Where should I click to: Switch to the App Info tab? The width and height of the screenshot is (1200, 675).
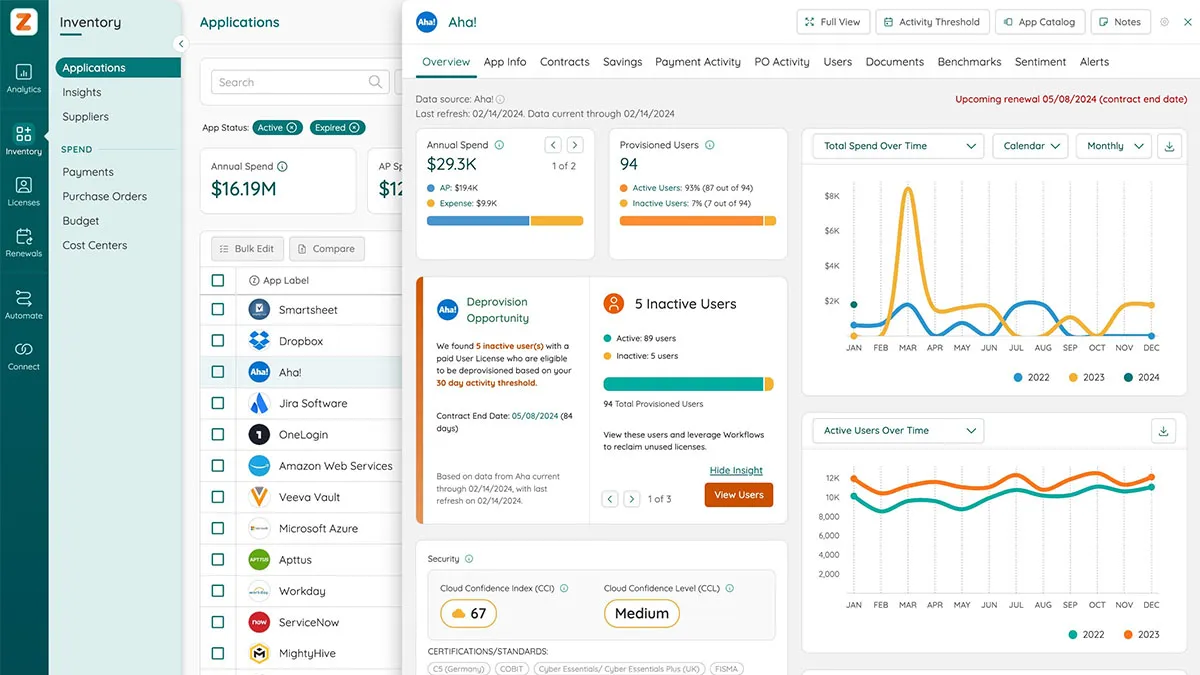505,62
